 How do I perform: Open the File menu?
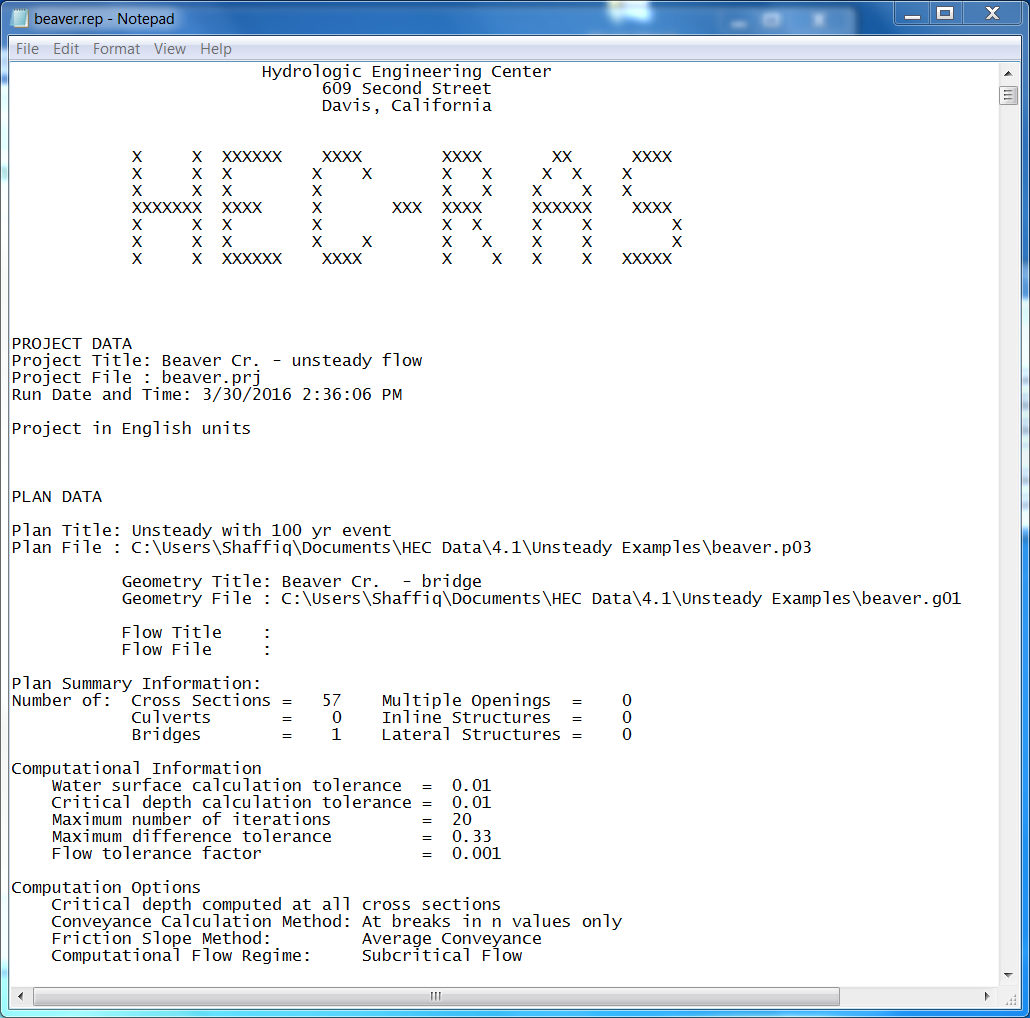(x=27, y=49)
